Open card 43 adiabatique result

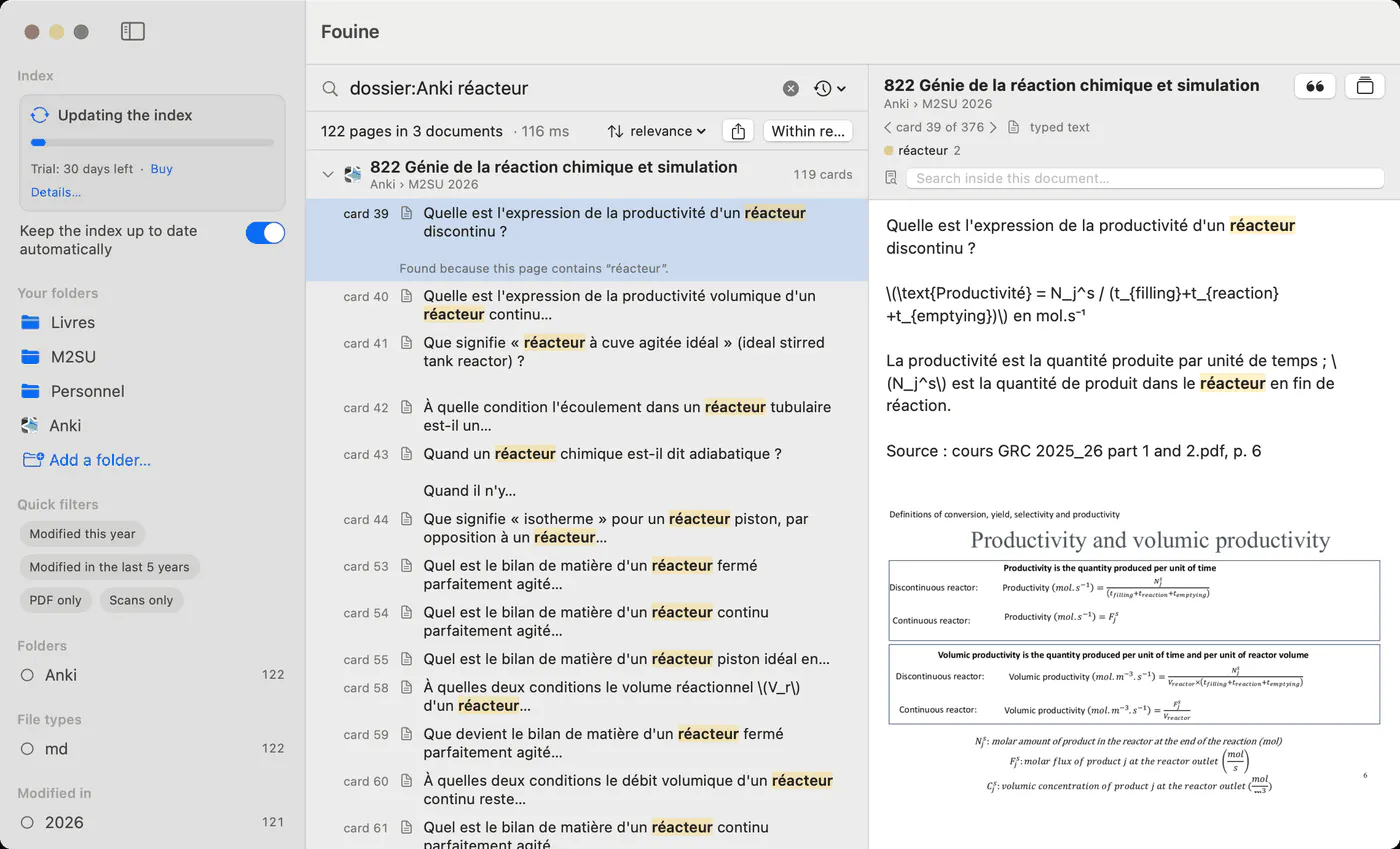587,472
